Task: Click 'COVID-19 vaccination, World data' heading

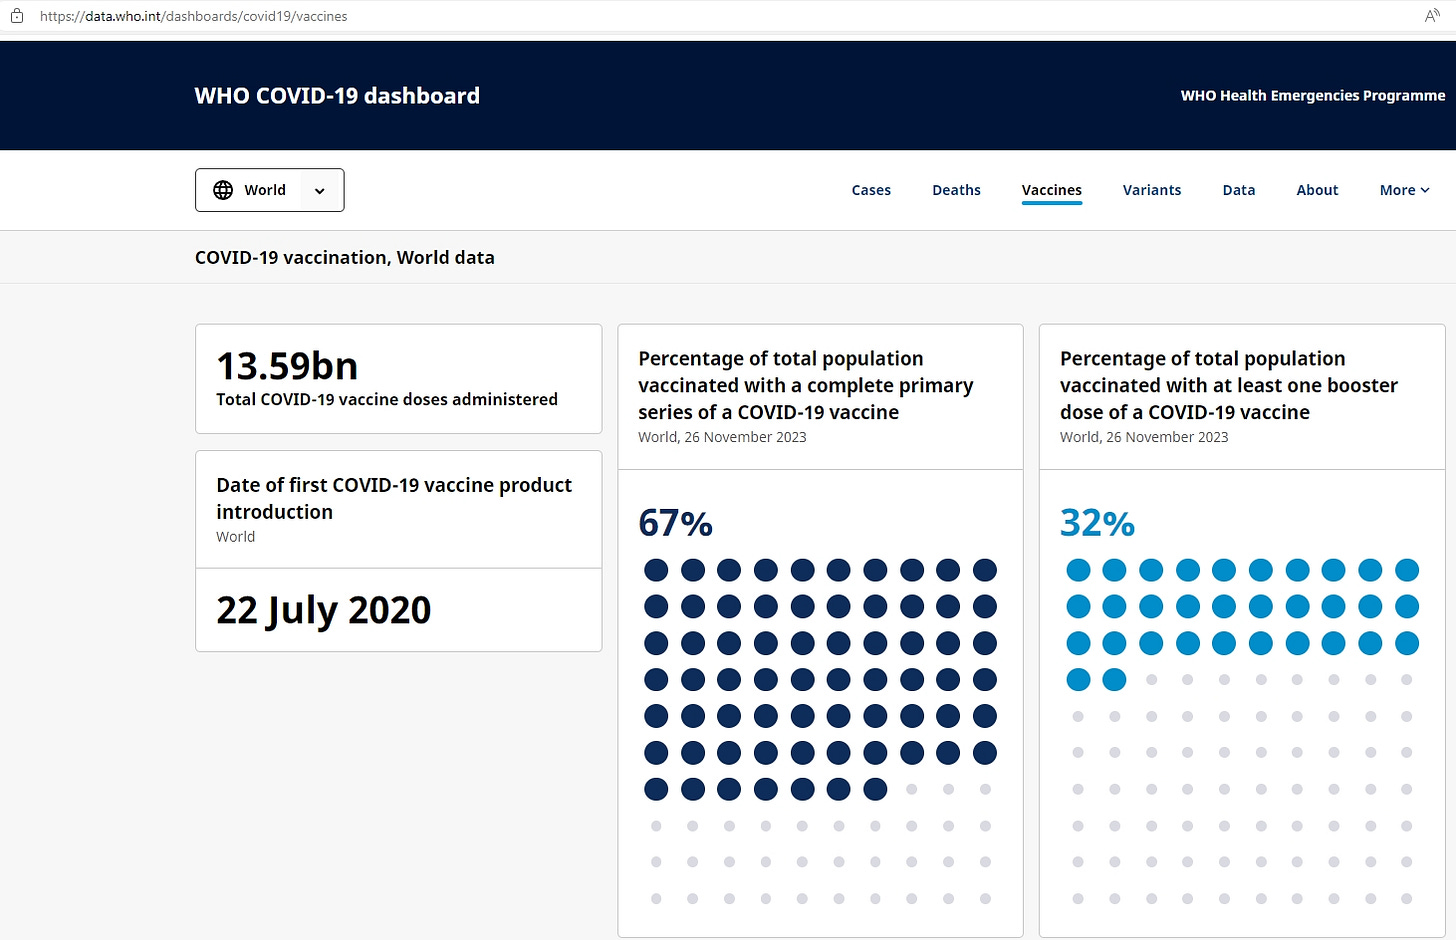Action: tap(344, 257)
